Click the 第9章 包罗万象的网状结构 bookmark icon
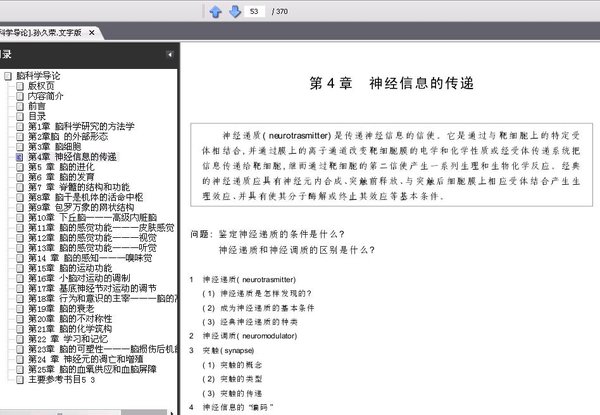The image size is (600, 415). tap(20, 208)
